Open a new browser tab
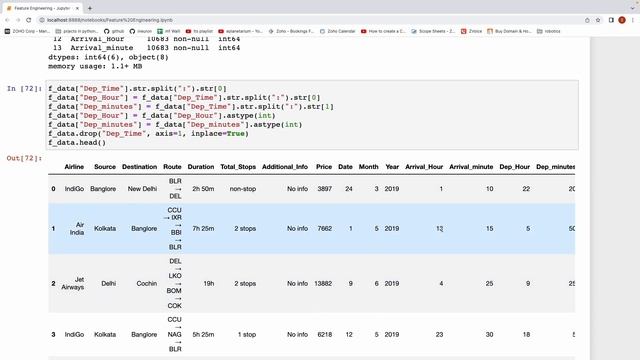Image resolution: width=640 pixels, height=360 pixels. (90, 8)
